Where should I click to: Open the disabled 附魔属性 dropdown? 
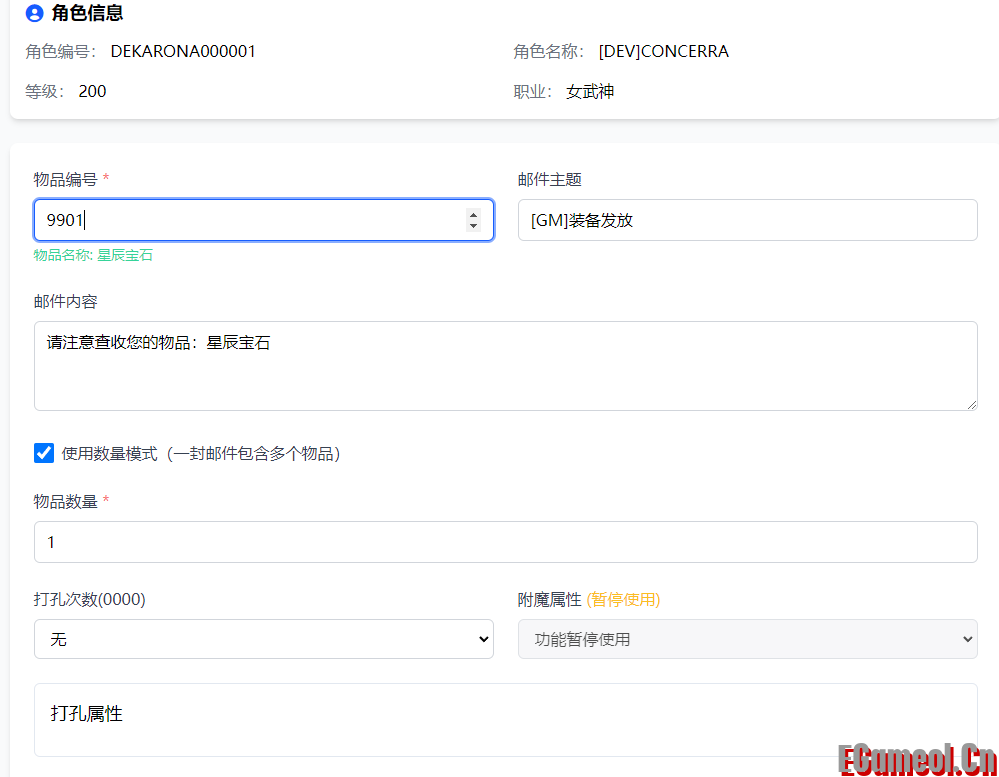[747, 639]
